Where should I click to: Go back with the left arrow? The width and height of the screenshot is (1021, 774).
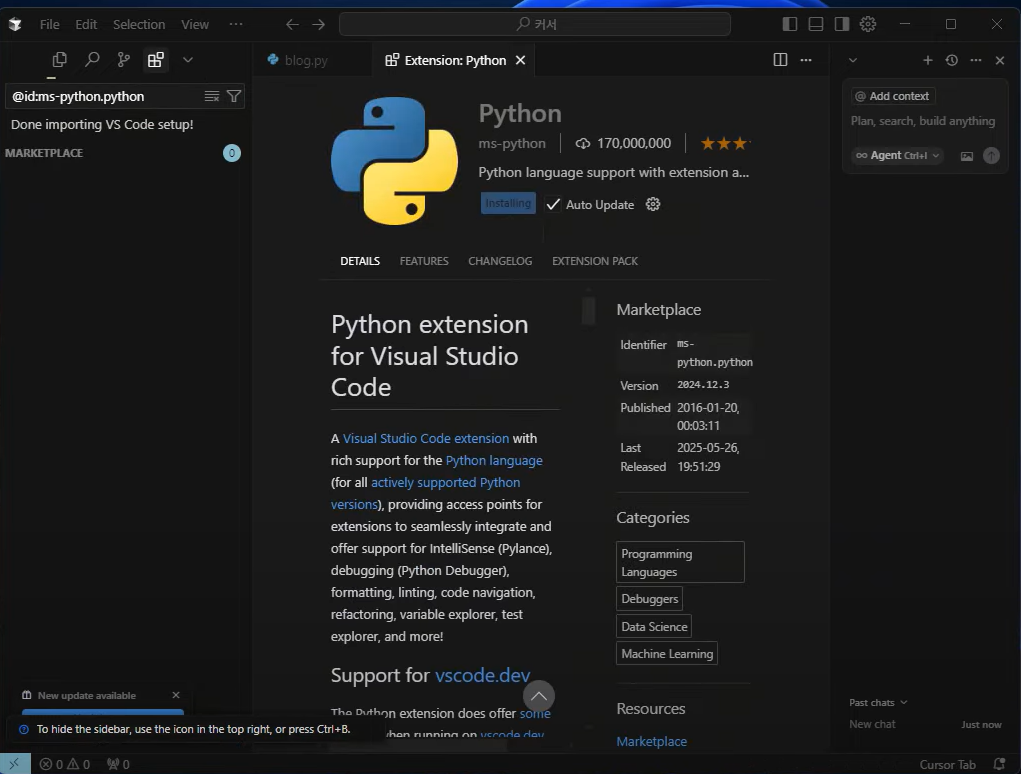[x=292, y=24]
